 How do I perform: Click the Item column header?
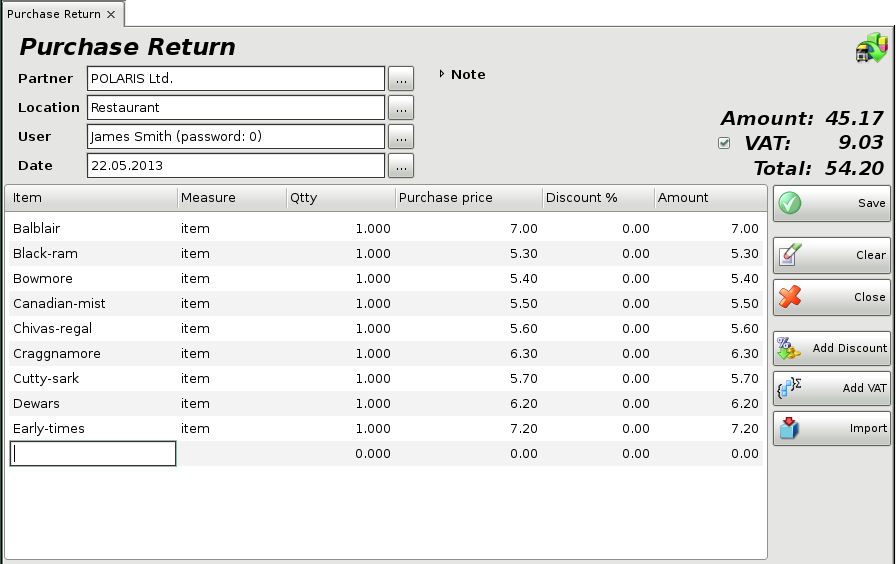(92, 198)
